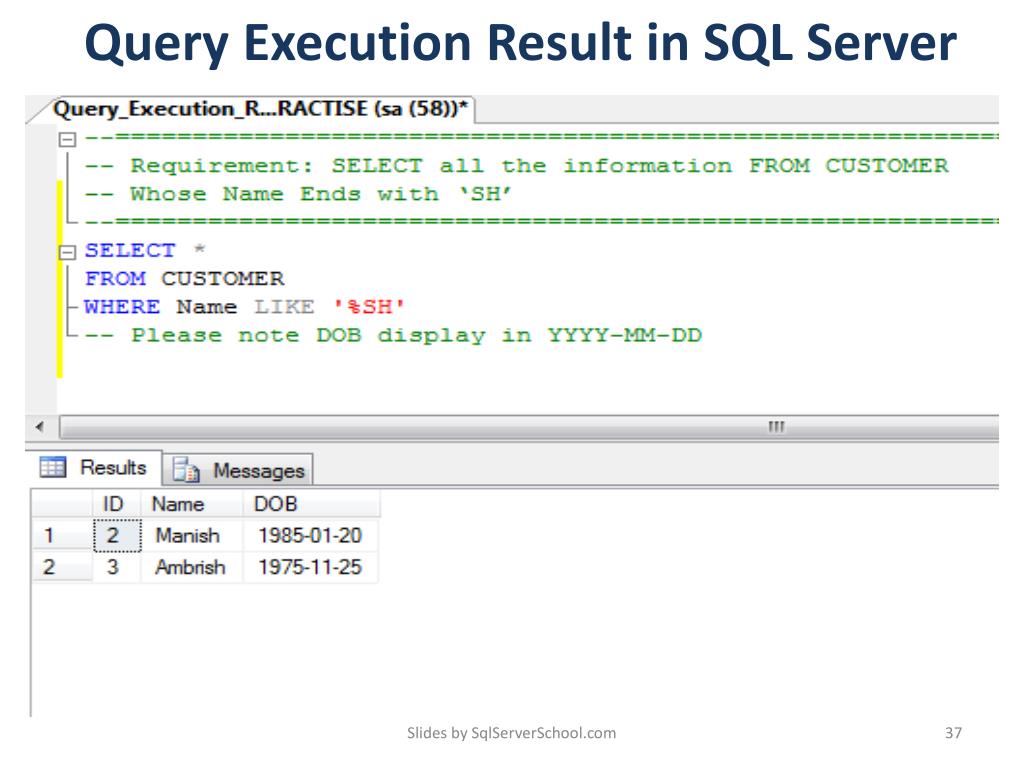Click the 1985-01-20 DOB cell
Image resolution: width=1024 pixels, height=768 pixels.
pyautogui.click(x=311, y=536)
